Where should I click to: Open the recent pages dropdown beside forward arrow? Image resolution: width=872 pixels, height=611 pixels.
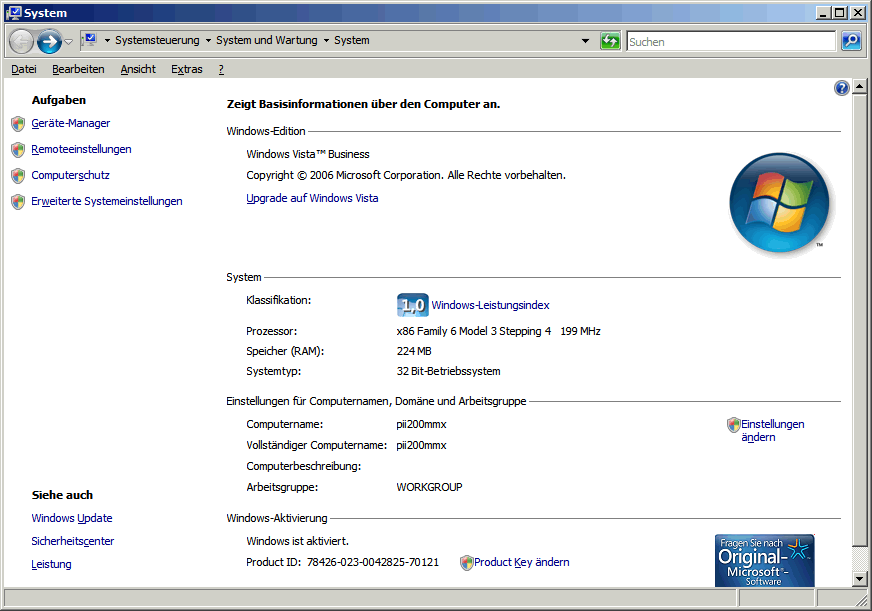[68, 42]
